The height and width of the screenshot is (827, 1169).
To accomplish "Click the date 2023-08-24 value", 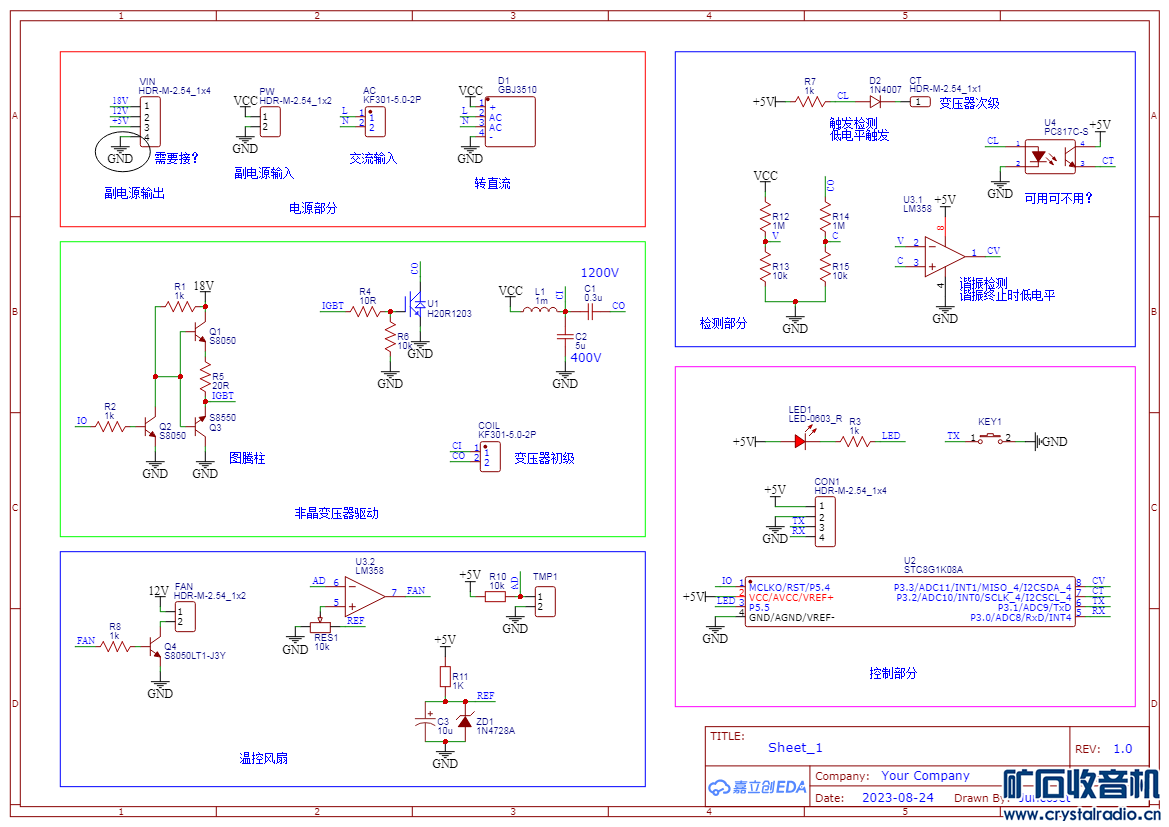I will [x=898, y=797].
